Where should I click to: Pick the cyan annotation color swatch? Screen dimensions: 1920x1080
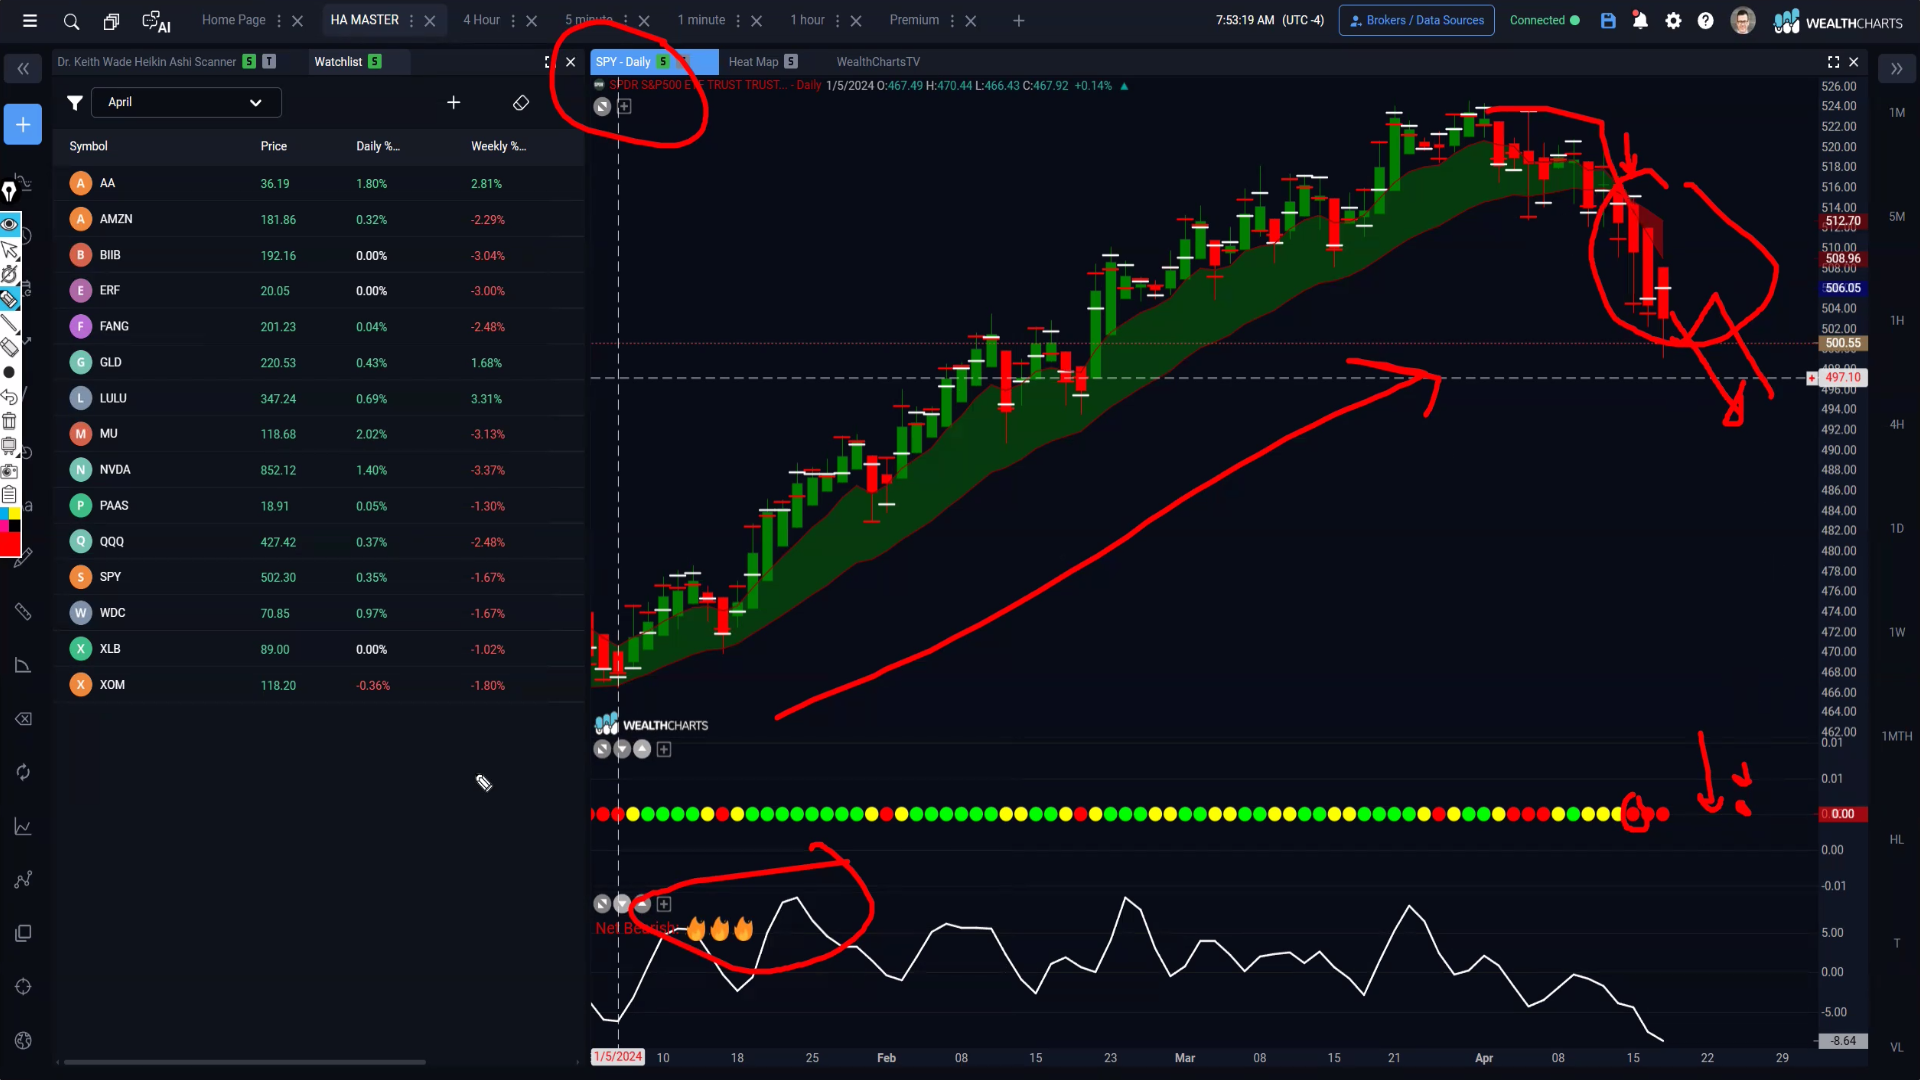click(4, 514)
